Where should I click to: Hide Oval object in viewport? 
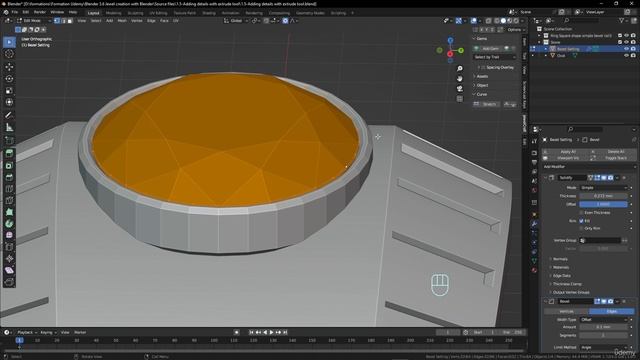click(626, 56)
